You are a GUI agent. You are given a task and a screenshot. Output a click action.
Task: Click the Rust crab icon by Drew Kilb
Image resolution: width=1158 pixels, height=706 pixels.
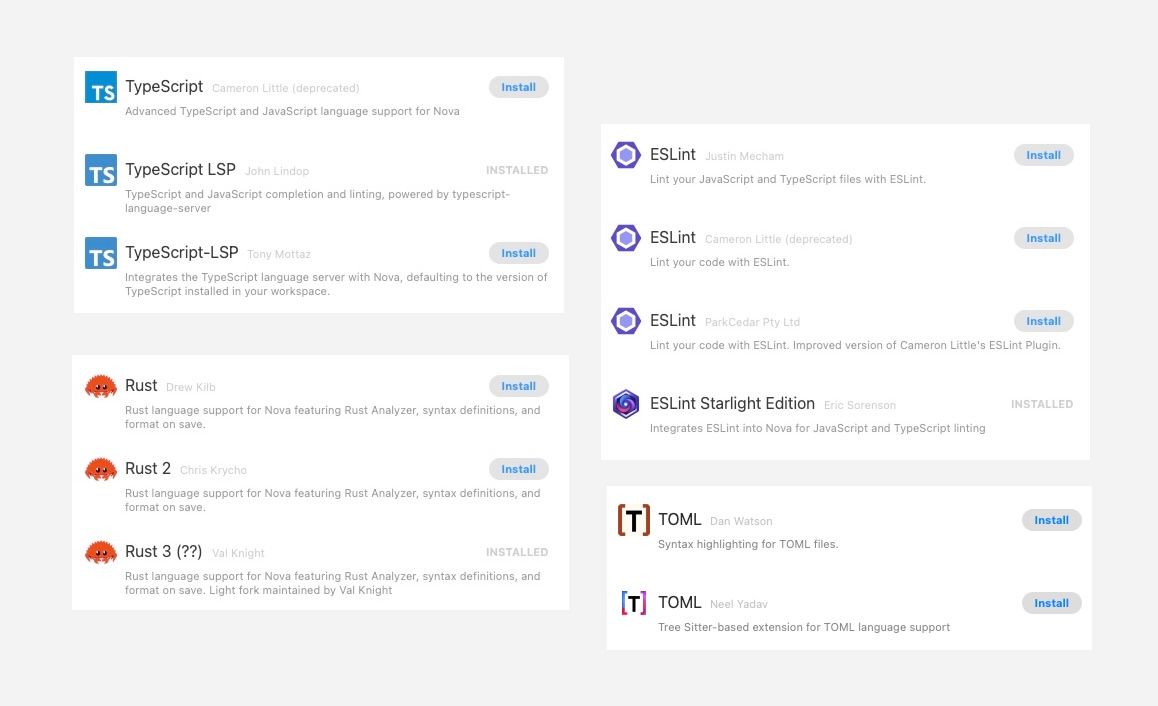point(101,387)
